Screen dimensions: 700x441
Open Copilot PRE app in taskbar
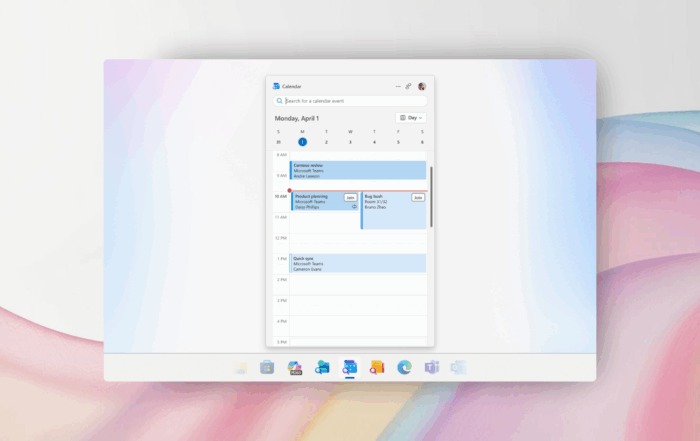295,368
